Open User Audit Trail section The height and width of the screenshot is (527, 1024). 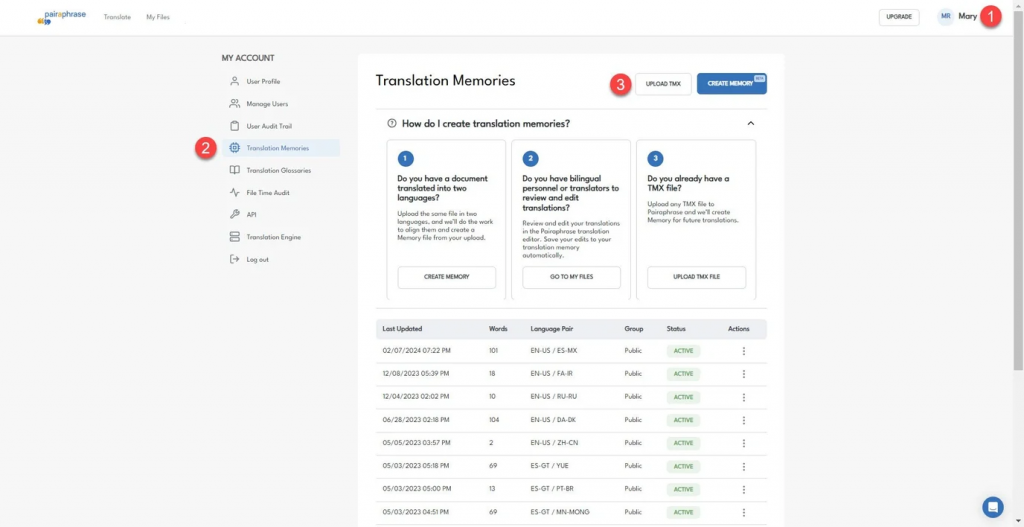coord(269,126)
